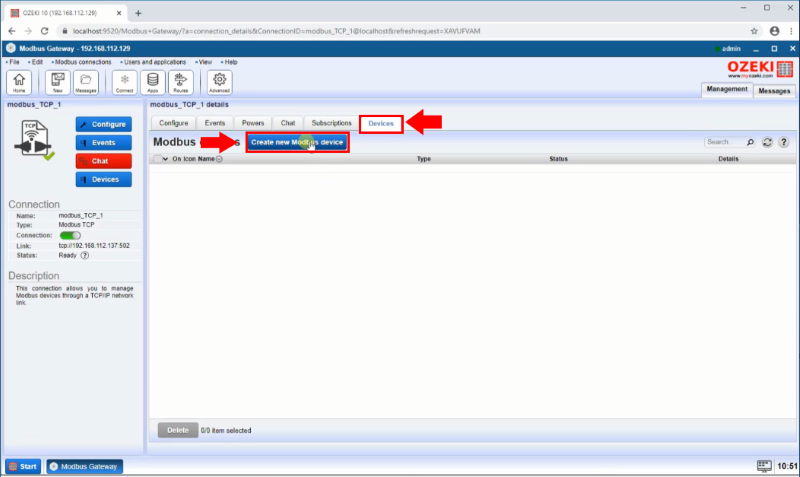The height and width of the screenshot is (477, 800).
Task: Click Create new Modbus device button
Action: click(x=297, y=142)
